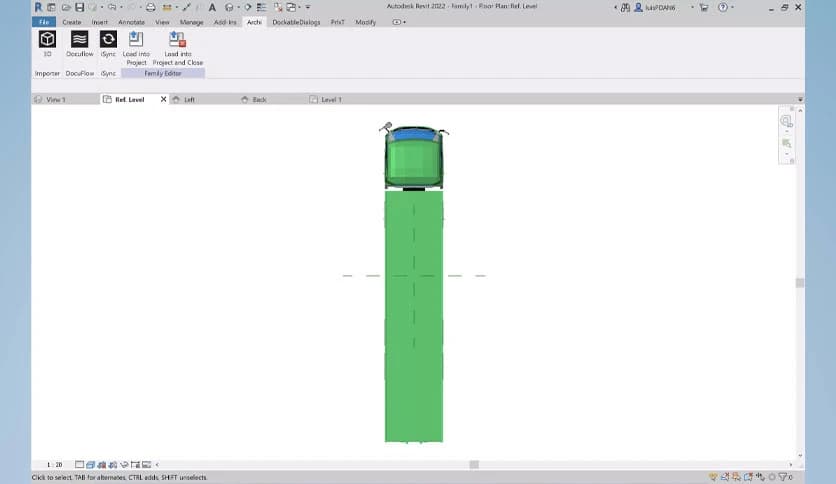Screen dimensions: 836x484
Task: Click the Redo arrow icon
Action: click(132, 7)
